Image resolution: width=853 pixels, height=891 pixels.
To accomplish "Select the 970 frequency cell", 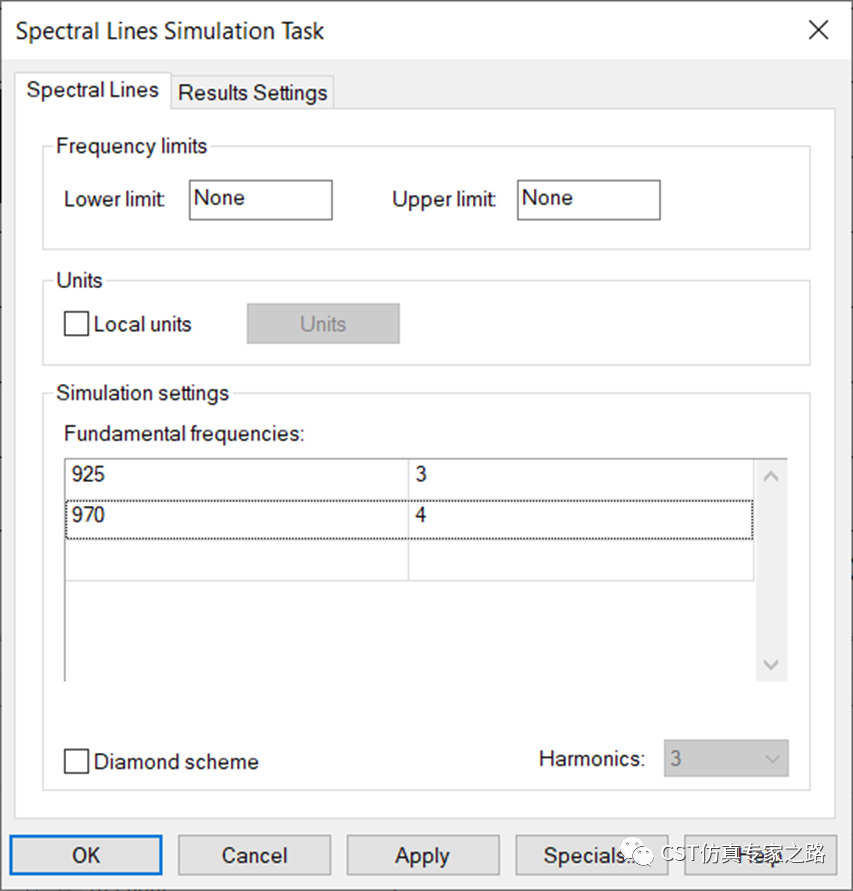I will [x=236, y=517].
